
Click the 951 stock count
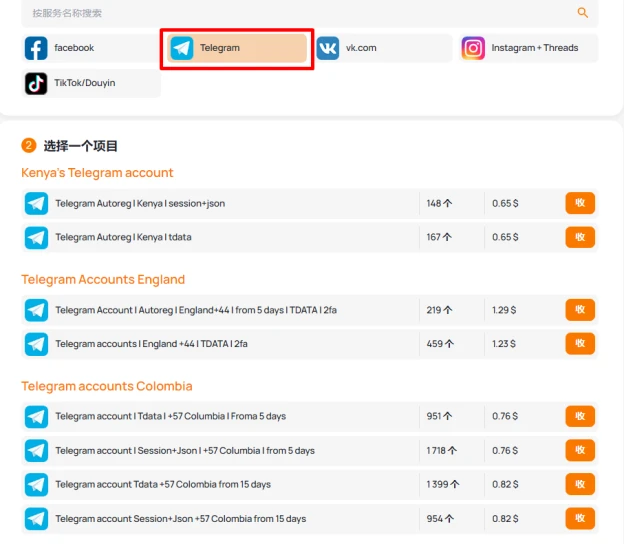[x=439, y=416]
